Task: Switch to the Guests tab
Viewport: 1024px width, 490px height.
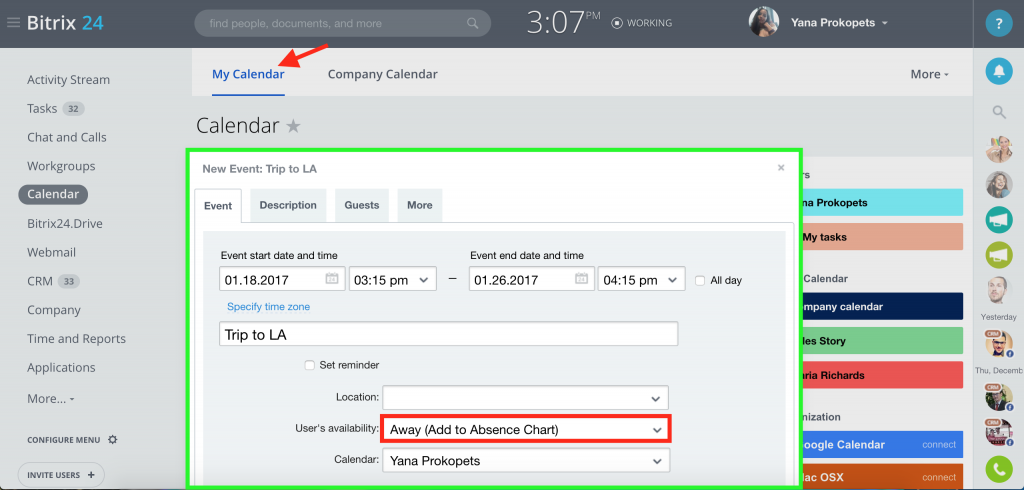Action: [x=362, y=205]
